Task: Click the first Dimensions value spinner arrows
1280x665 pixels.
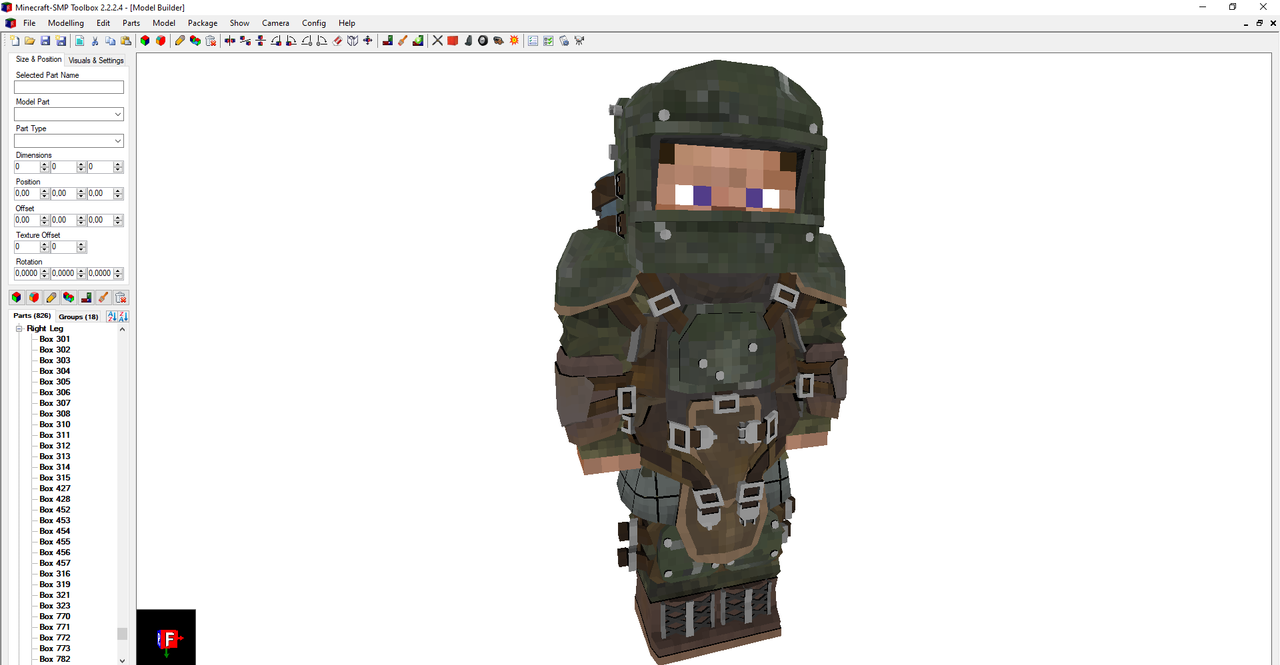Action: coord(45,167)
